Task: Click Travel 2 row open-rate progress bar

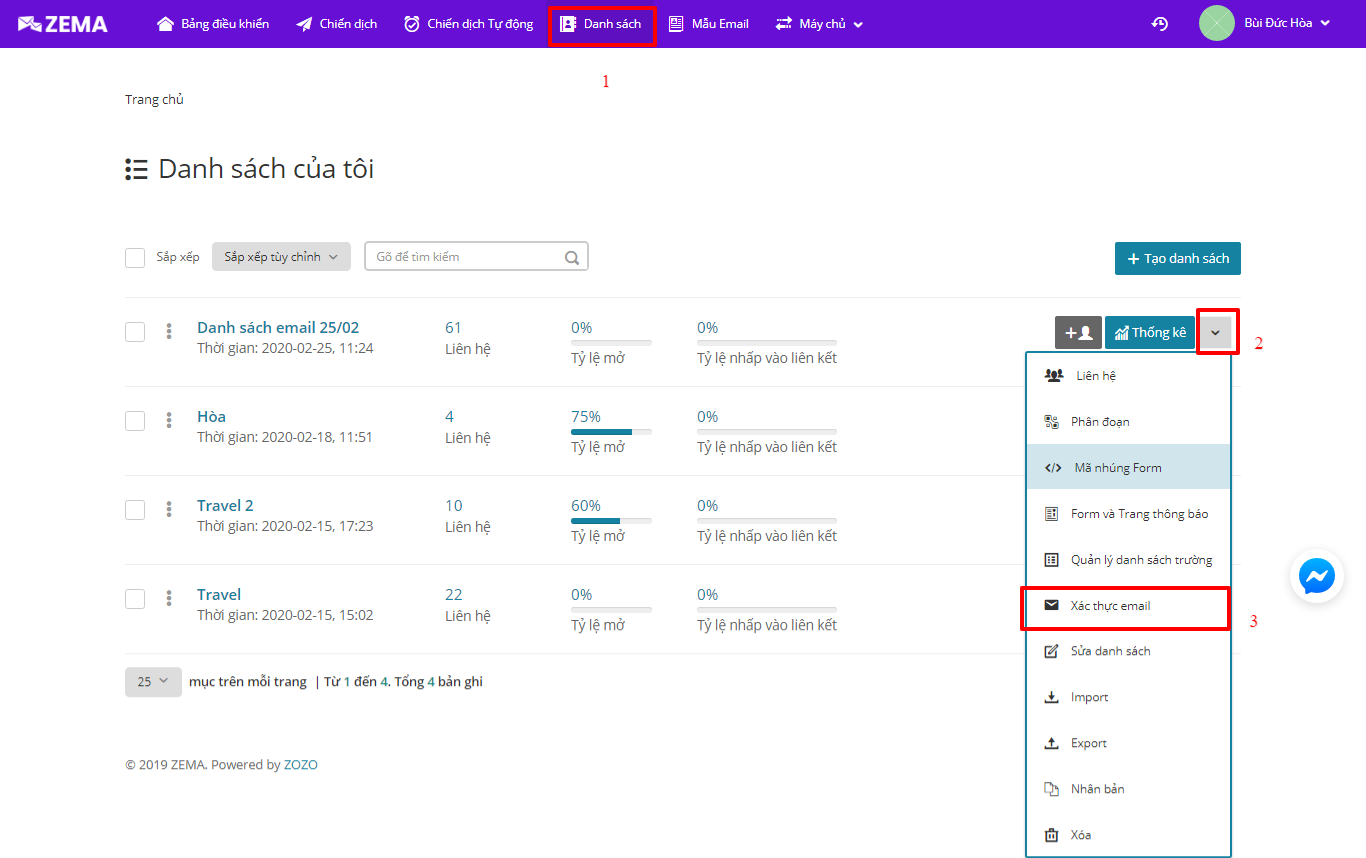Action: pyautogui.click(x=611, y=521)
